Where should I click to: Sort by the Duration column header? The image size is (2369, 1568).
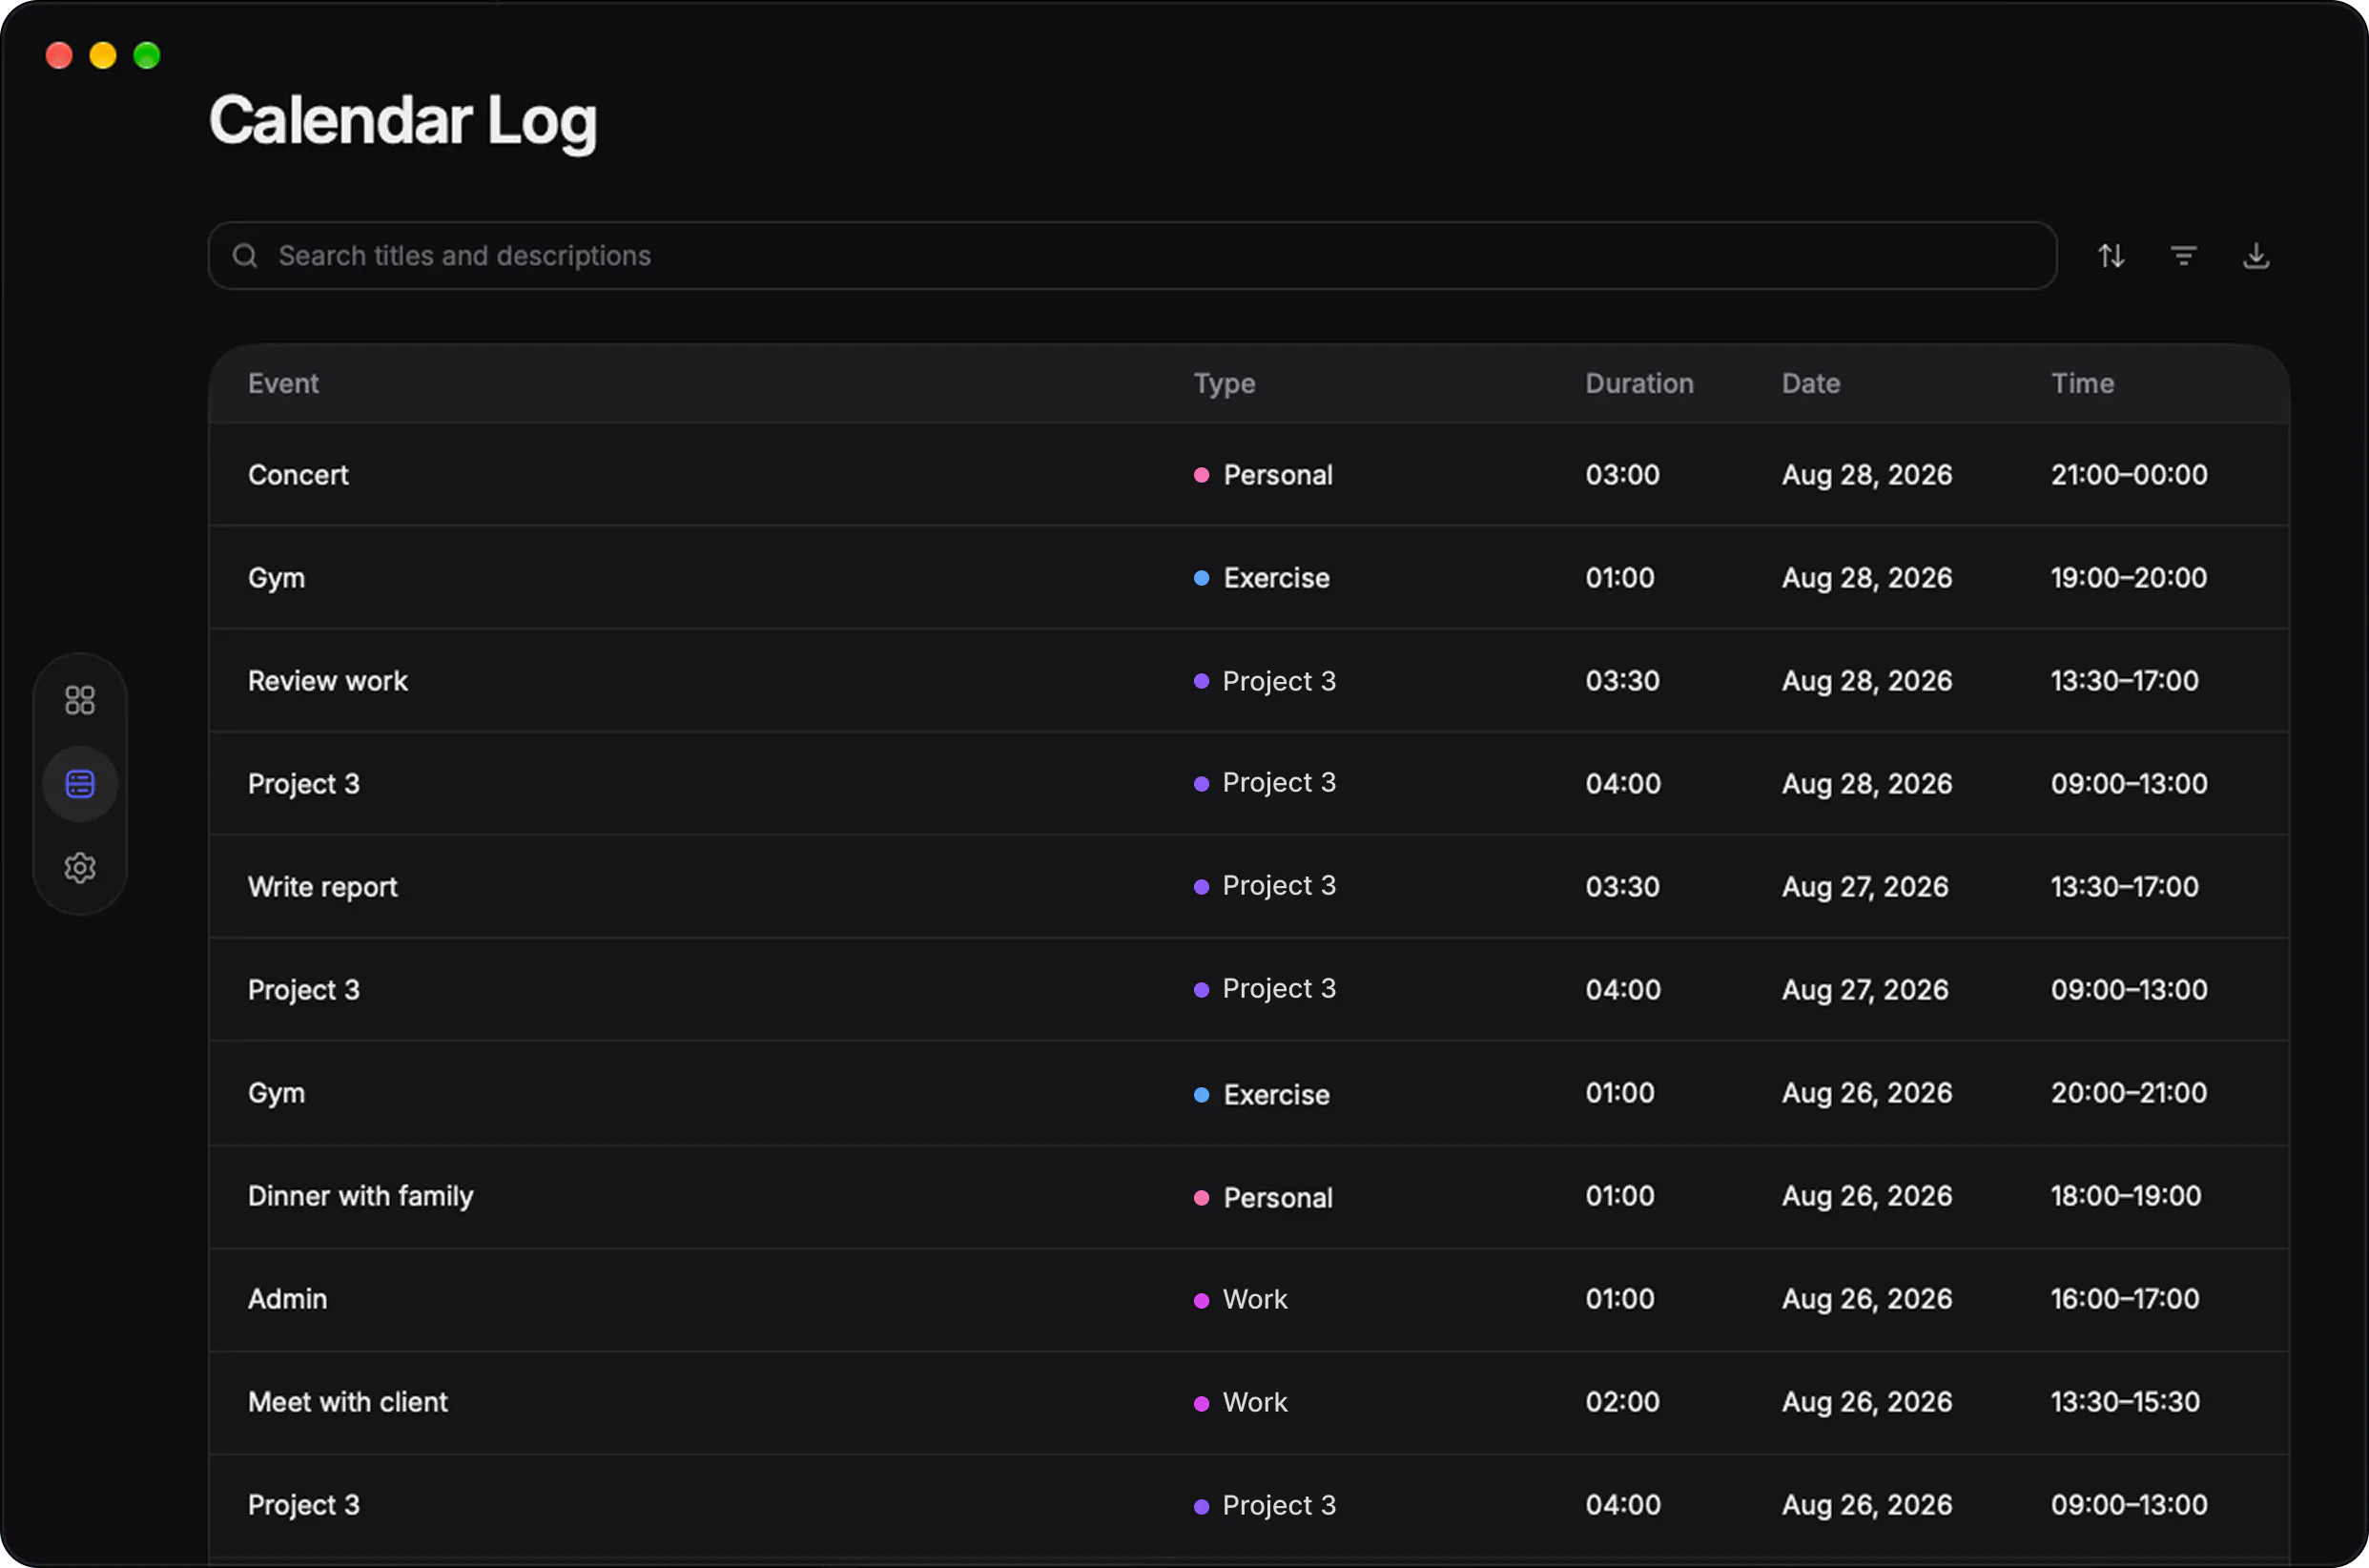click(1639, 384)
